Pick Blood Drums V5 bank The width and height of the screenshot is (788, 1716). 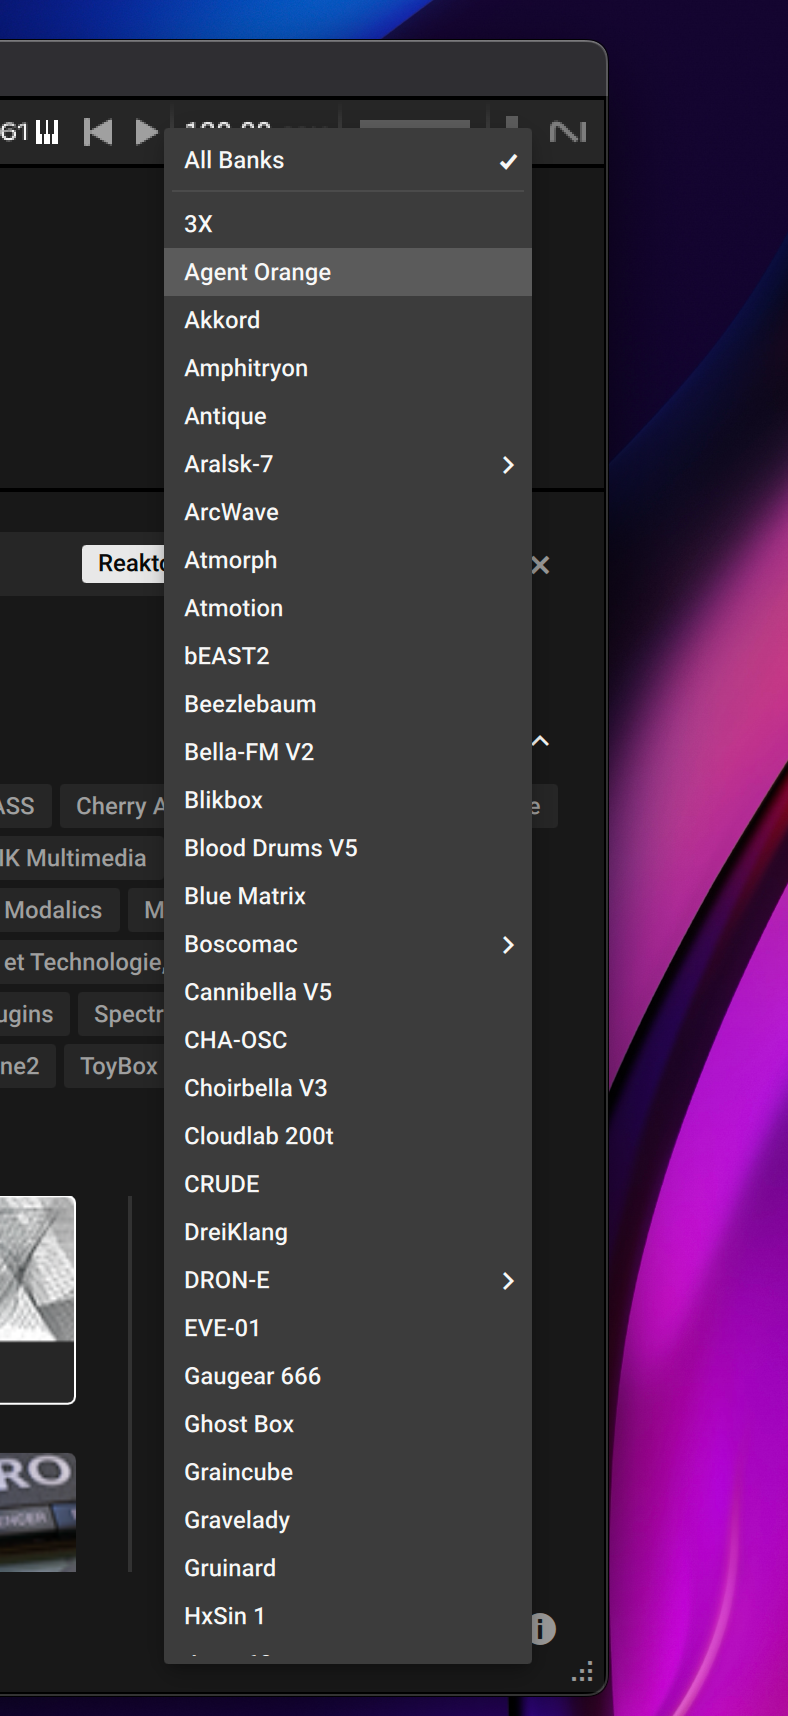(x=347, y=848)
